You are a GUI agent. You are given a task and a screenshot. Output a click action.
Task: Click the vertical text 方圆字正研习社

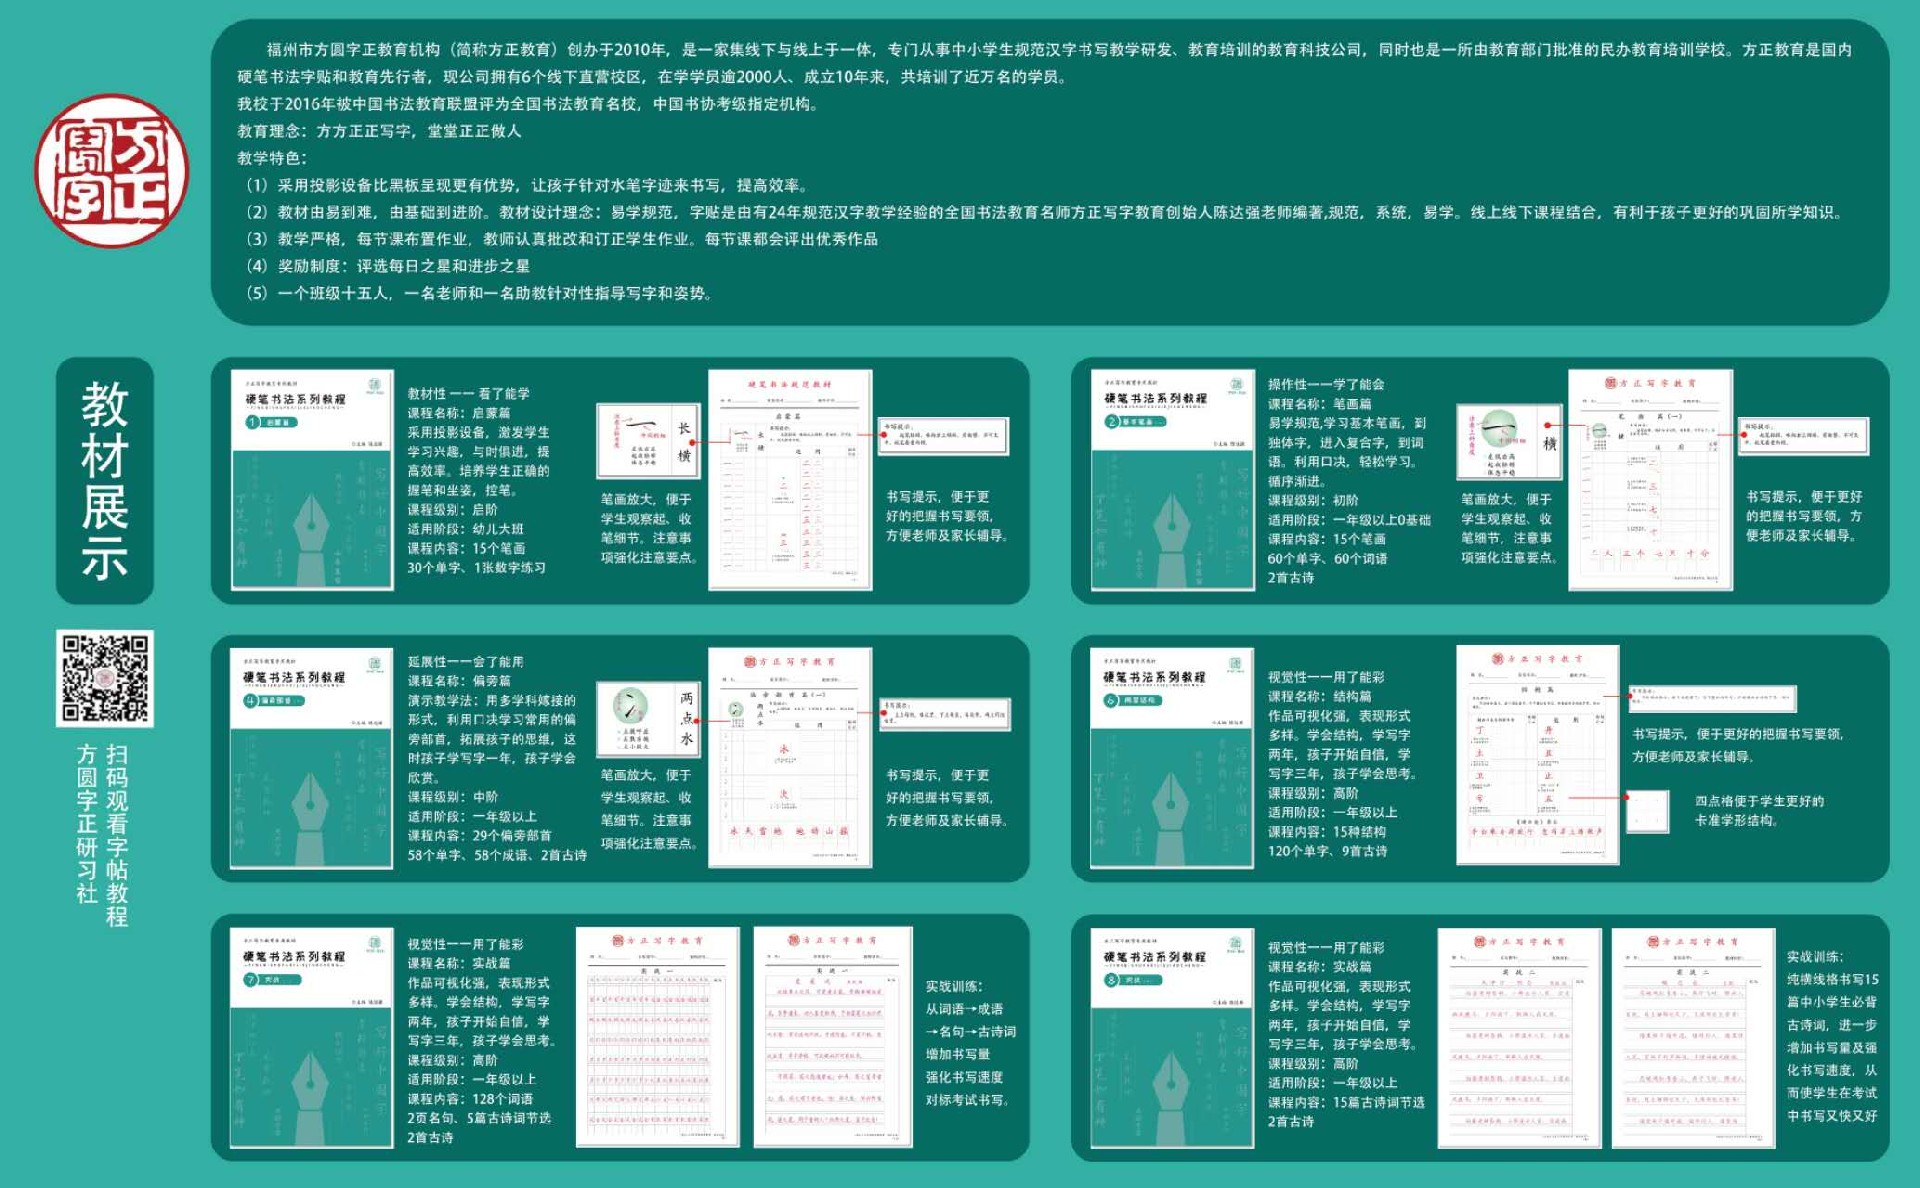88,823
